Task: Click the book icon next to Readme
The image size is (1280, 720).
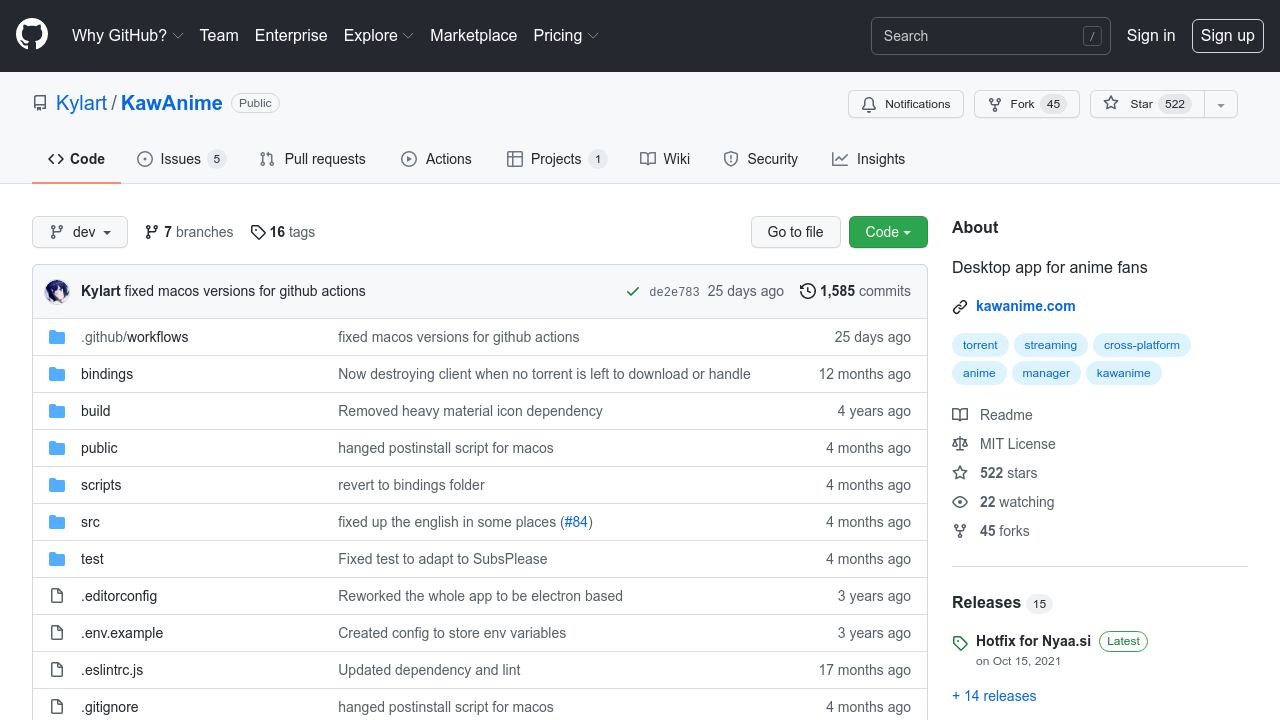Action: point(960,415)
